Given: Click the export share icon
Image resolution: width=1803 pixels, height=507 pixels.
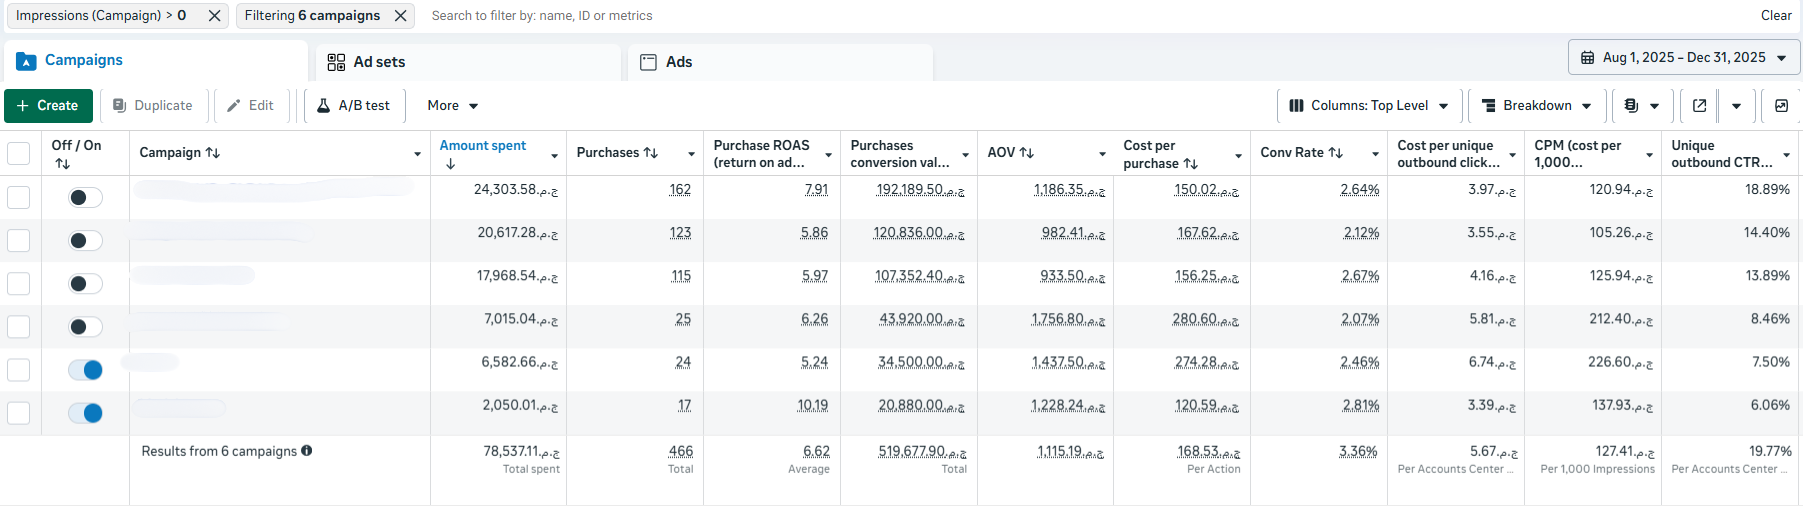Looking at the screenshot, I should (1699, 106).
